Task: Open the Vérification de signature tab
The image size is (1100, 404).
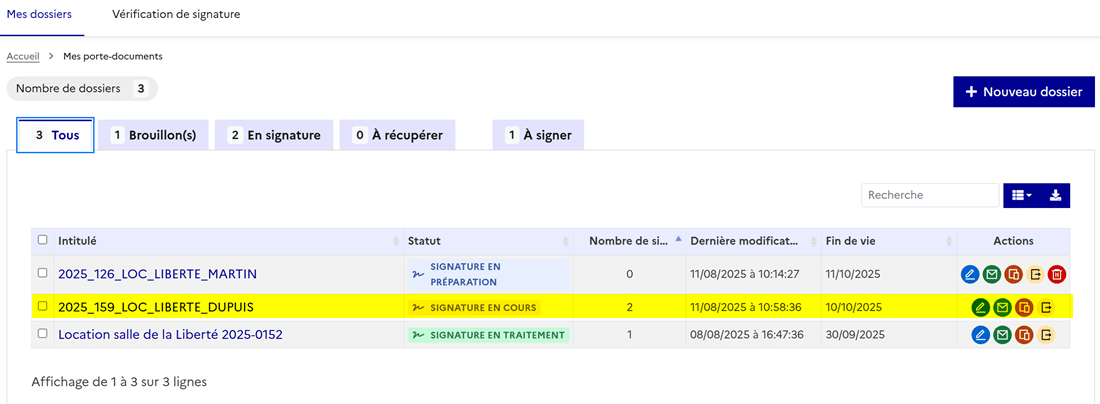Action: pos(176,15)
